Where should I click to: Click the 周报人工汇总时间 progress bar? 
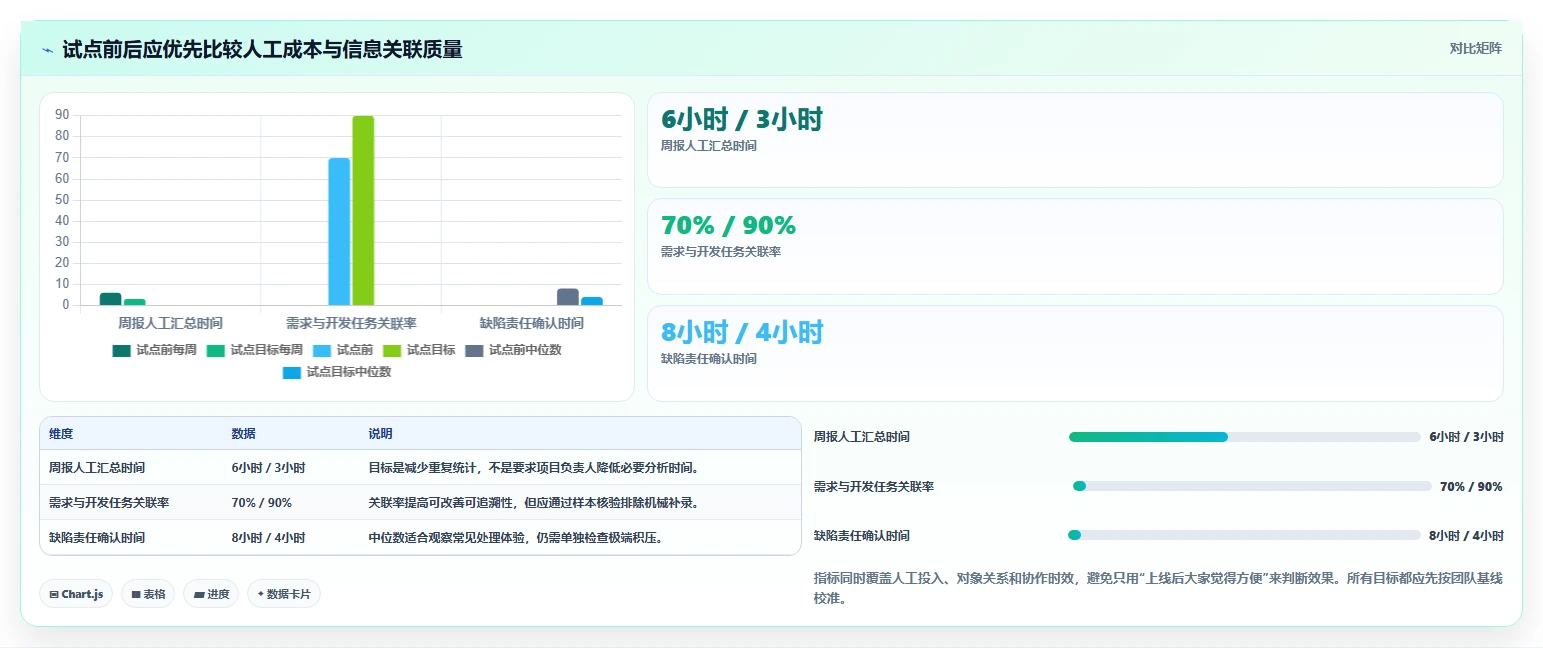tap(1244, 437)
